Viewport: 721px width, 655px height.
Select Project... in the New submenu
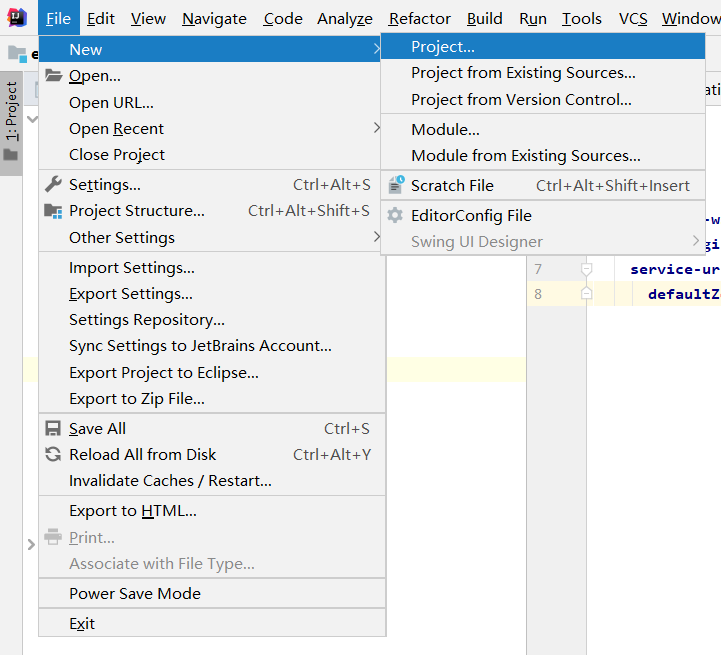click(x=543, y=46)
